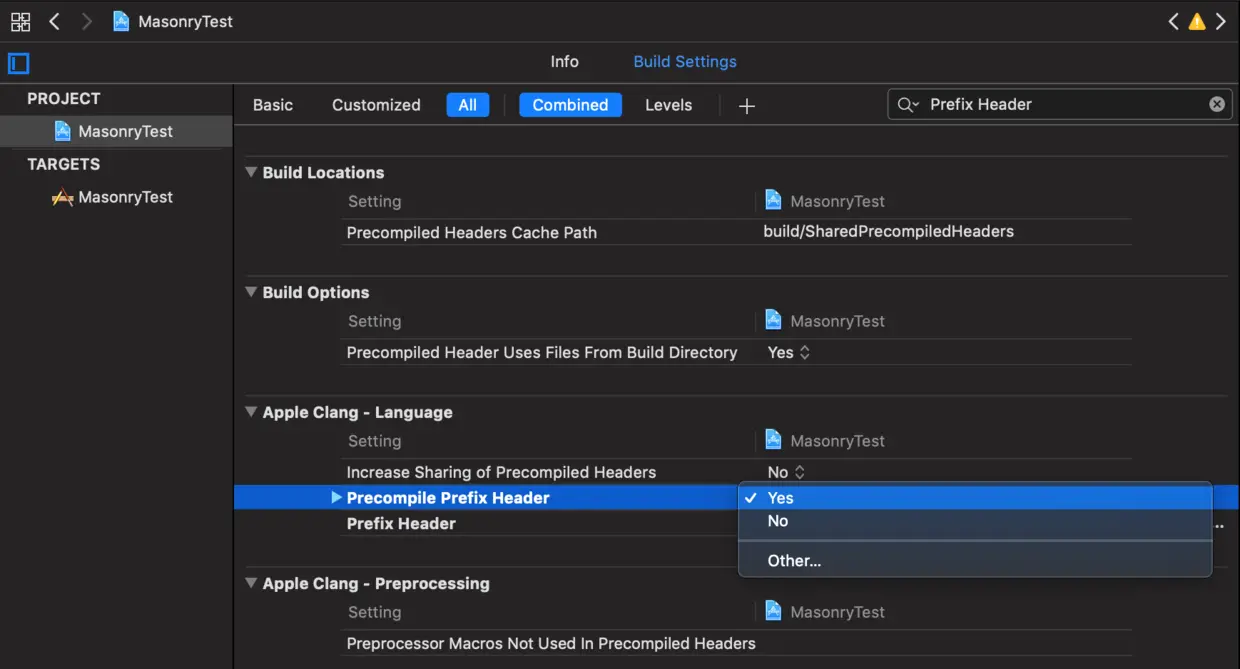Open the Increase Sharing of Precompiled Headers No dropdown

tap(786, 472)
